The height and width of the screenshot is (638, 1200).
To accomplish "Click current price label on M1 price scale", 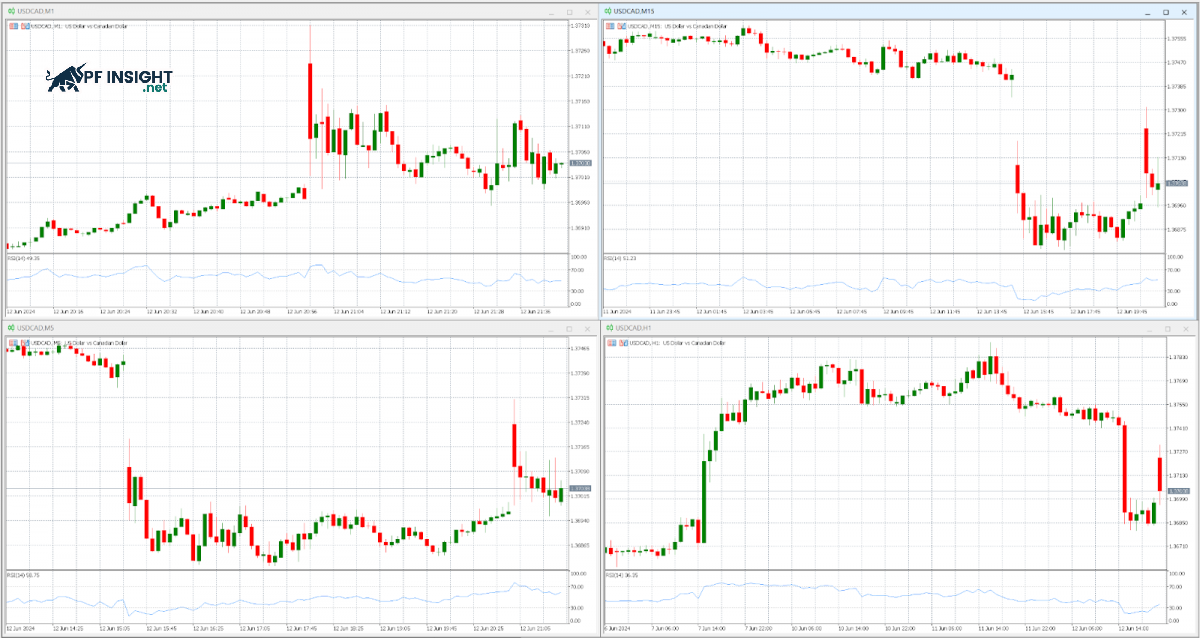I will (580, 163).
